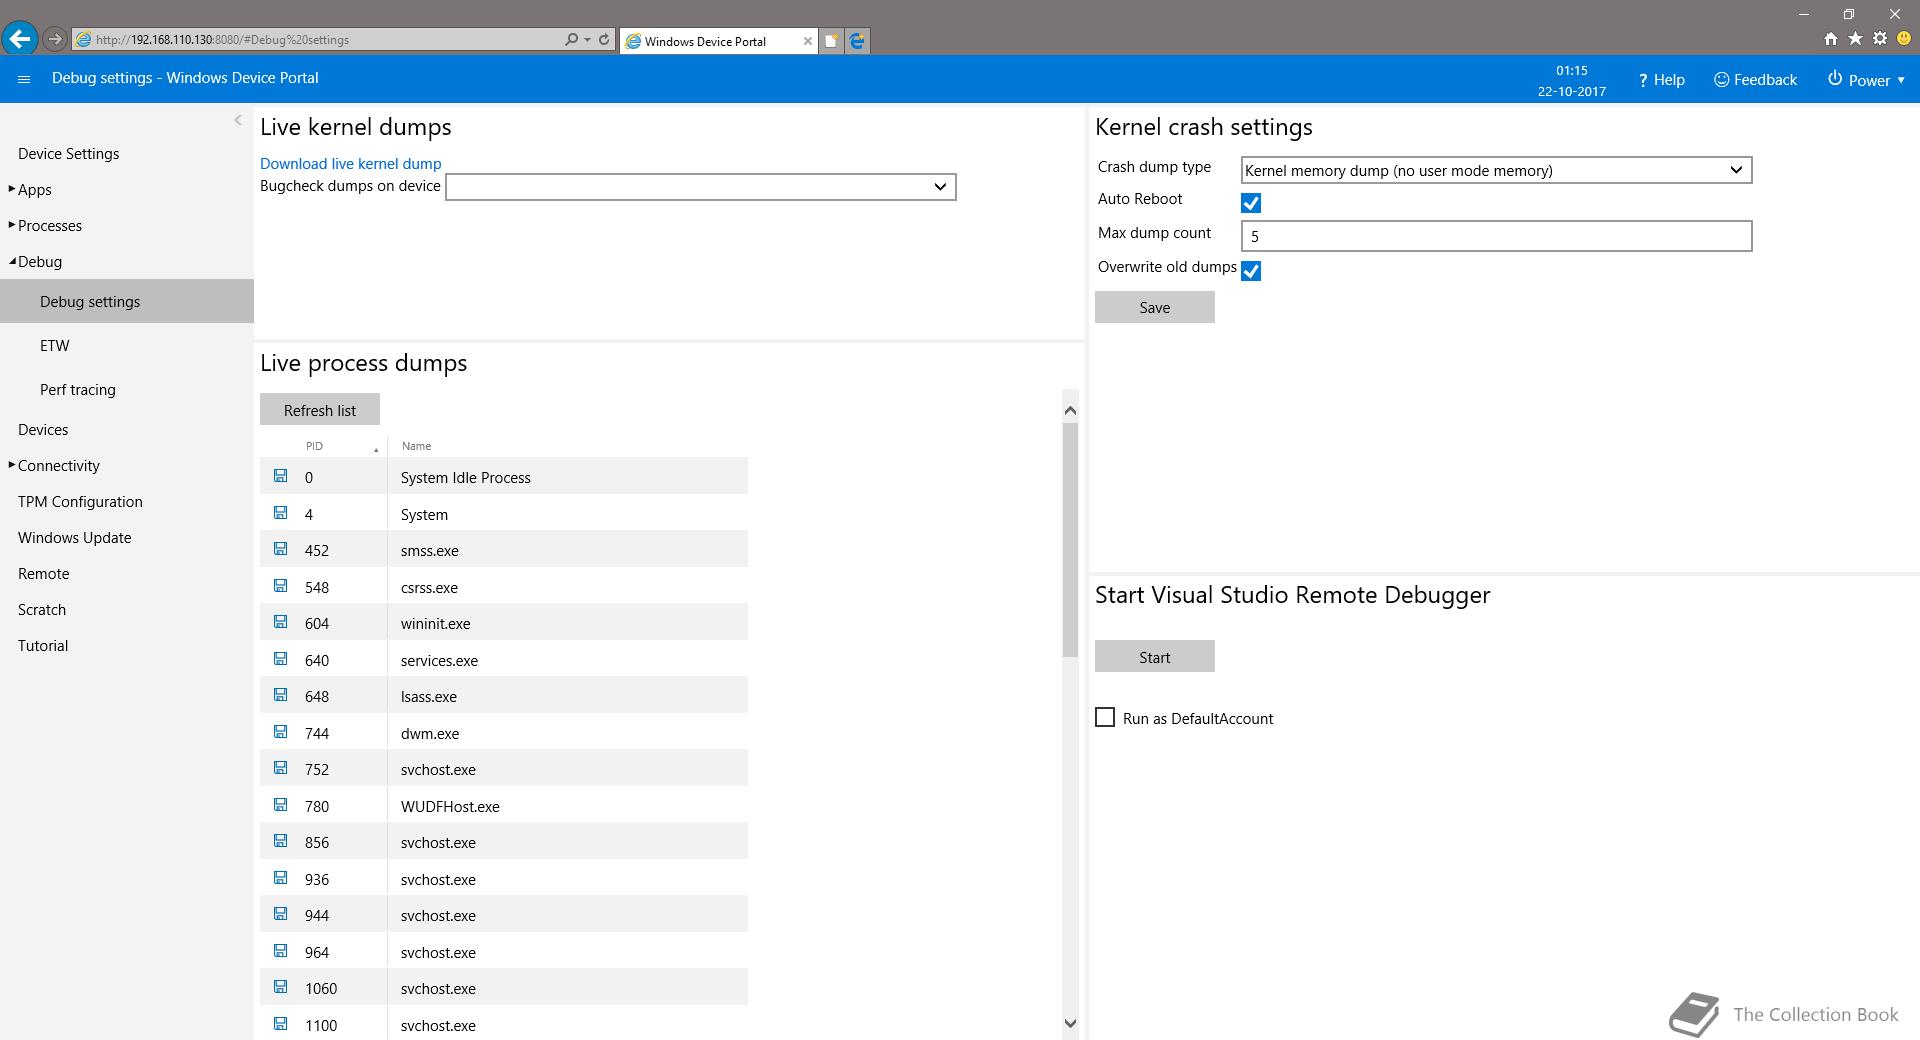Collapse the left navigation sidebar
The width and height of the screenshot is (1920, 1040).
[x=238, y=120]
